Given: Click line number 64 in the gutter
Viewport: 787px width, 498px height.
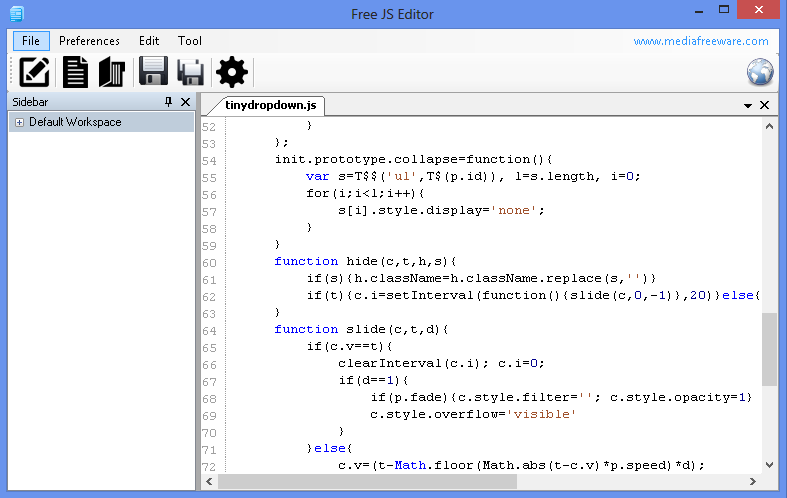Looking at the screenshot, I should (x=209, y=331).
